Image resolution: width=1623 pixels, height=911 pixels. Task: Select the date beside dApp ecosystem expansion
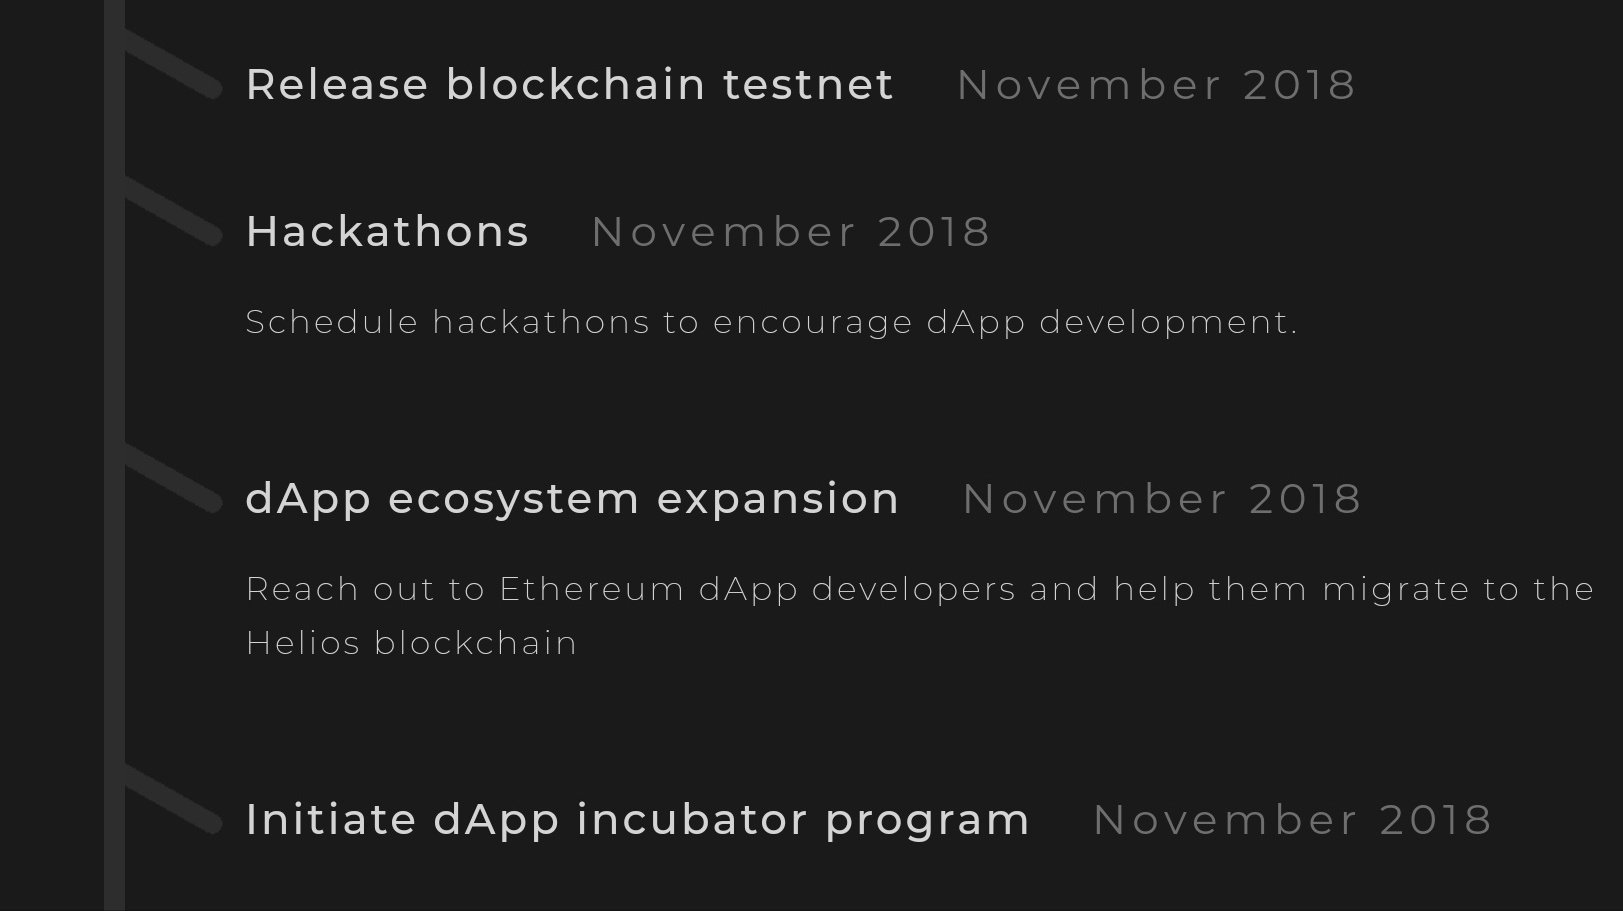click(1161, 500)
